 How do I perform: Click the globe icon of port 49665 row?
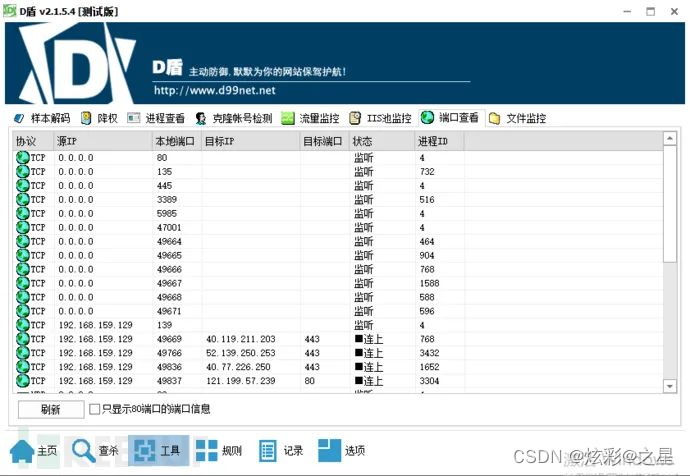[22, 255]
